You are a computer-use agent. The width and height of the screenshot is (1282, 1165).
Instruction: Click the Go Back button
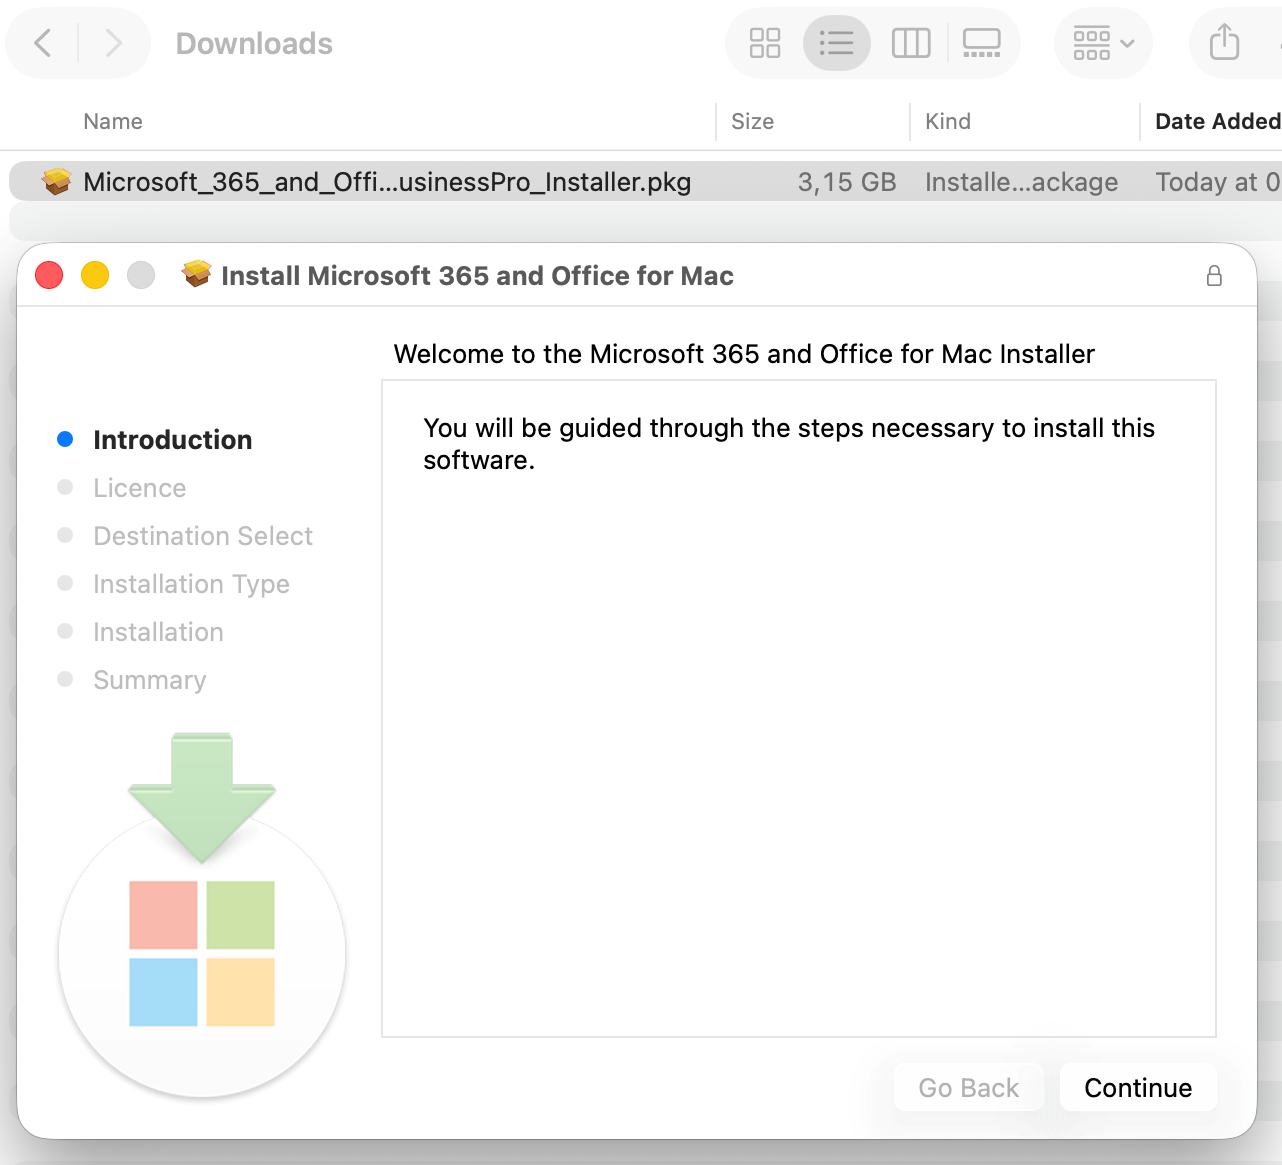point(969,1087)
